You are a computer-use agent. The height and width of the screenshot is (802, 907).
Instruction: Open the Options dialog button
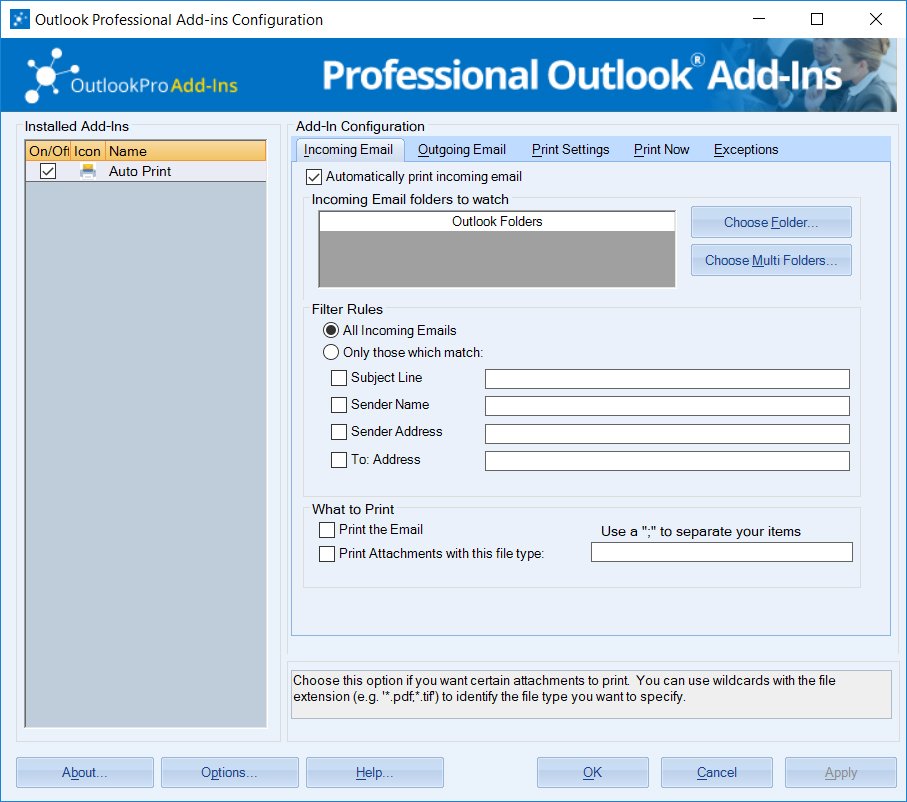(x=229, y=772)
